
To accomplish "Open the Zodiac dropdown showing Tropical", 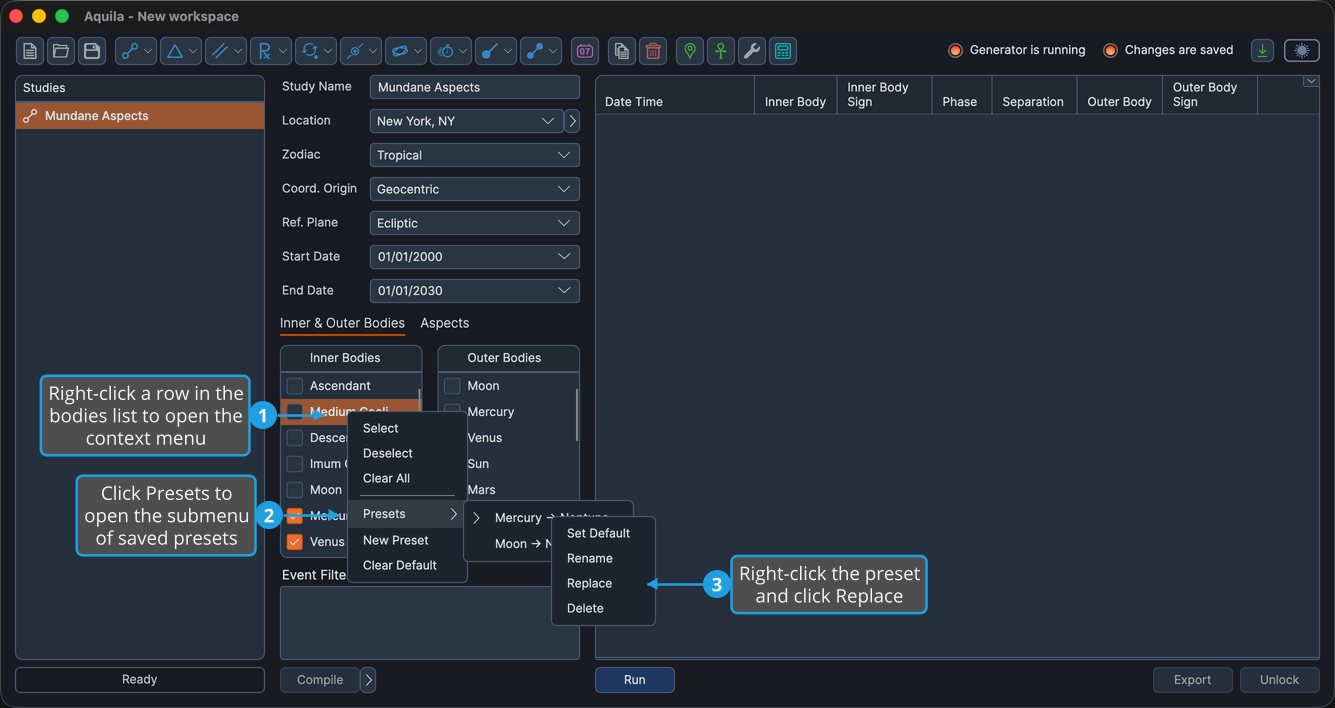I will coord(475,155).
